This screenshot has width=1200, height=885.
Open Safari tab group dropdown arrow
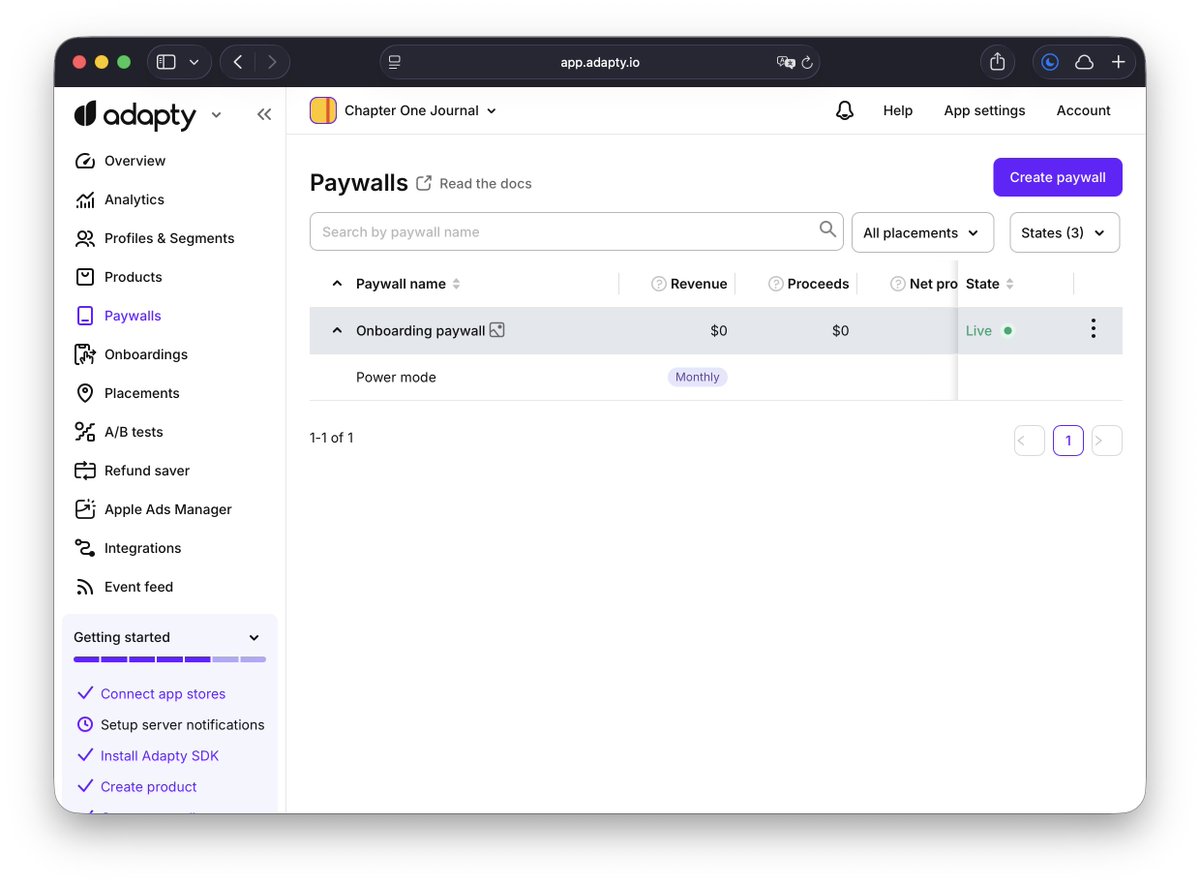[194, 62]
